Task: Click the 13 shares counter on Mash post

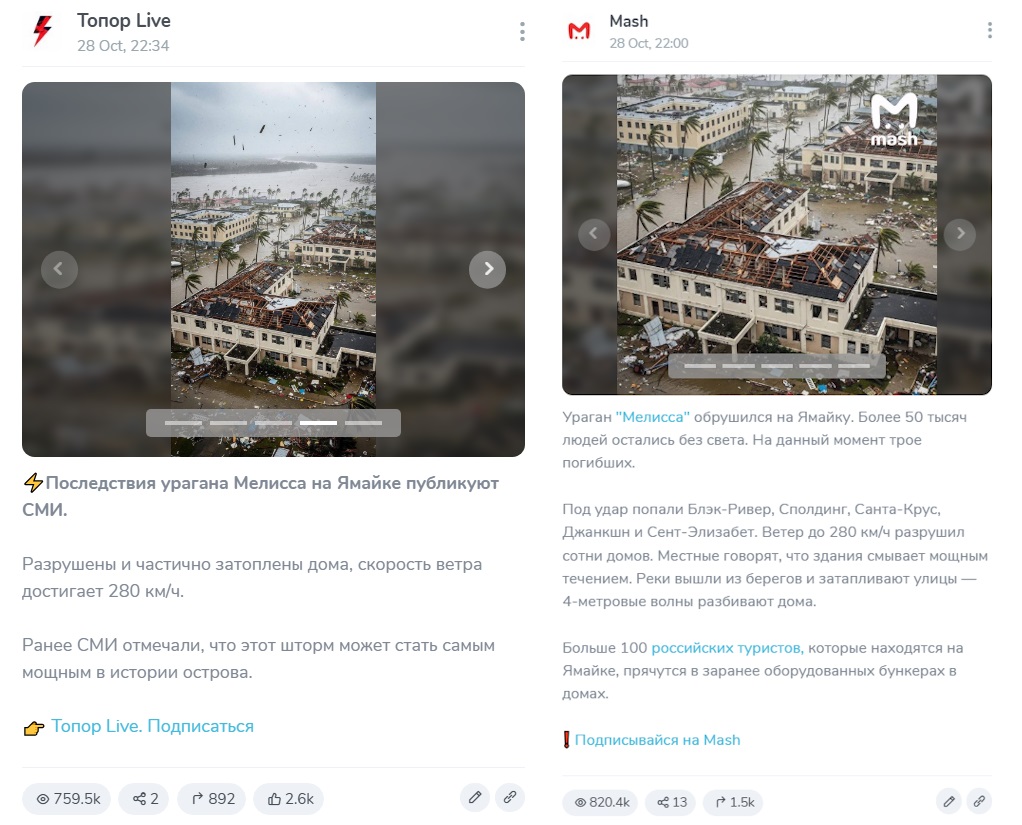Action: [x=671, y=802]
